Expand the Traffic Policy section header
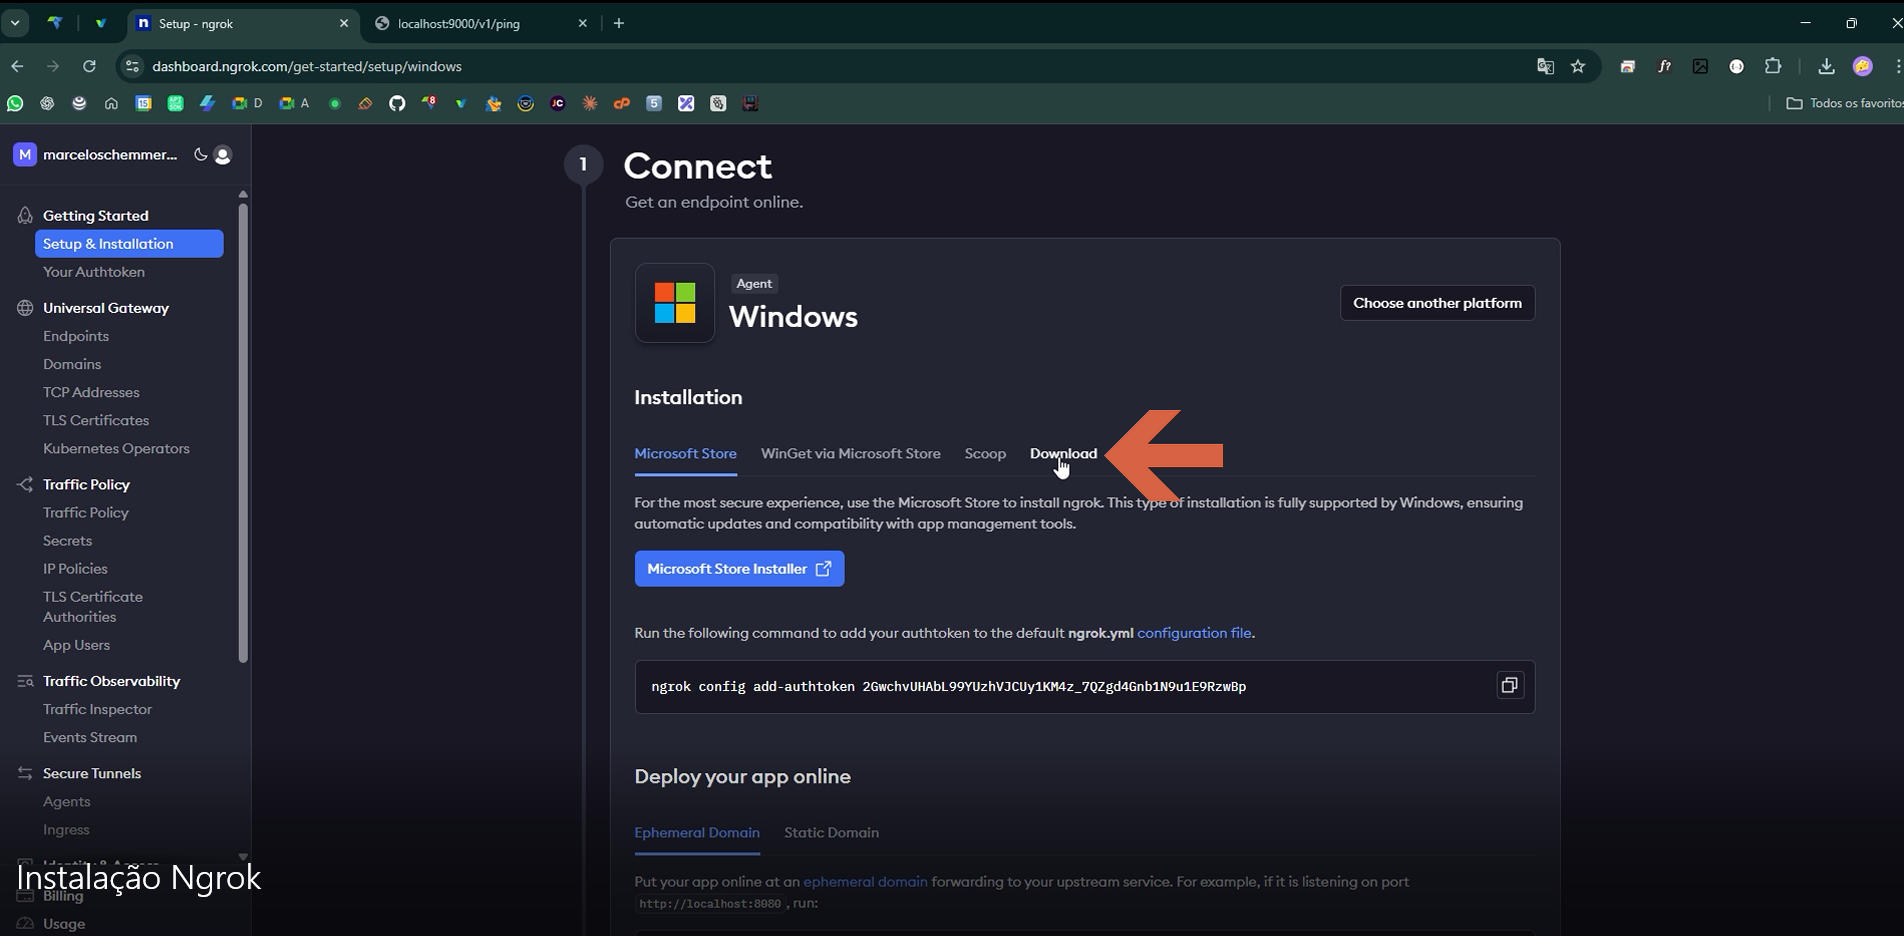The height and width of the screenshot is (936, 1904). [x=86, y=484]
